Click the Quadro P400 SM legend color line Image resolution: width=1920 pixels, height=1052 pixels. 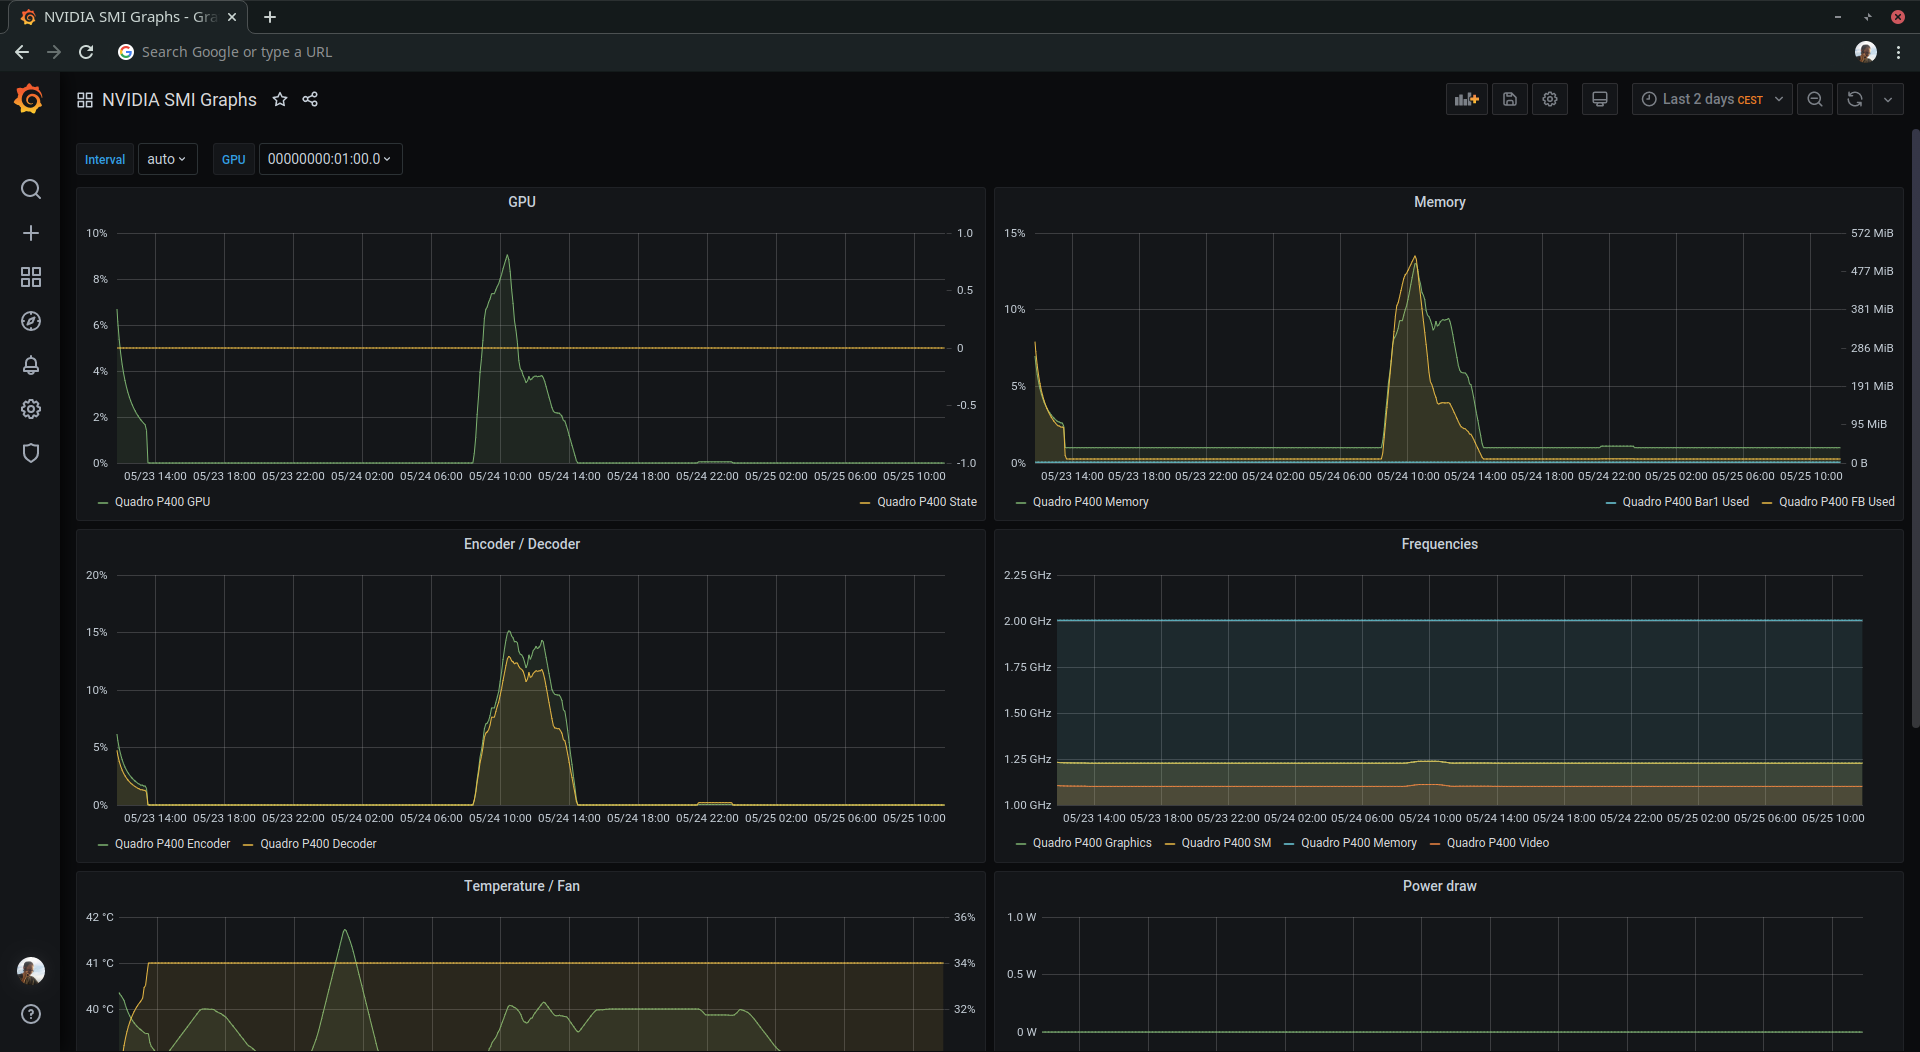pyautogui.click(x=1169, y=844)
